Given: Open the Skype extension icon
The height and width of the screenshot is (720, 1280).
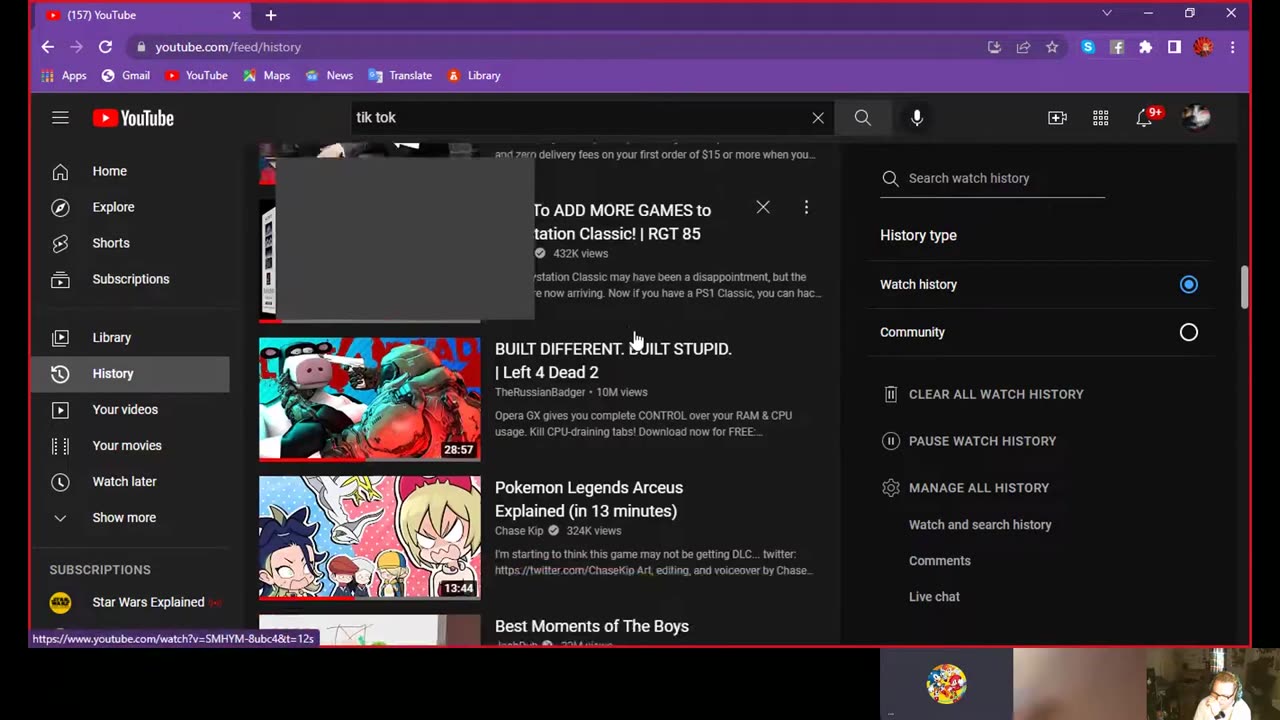Looking at the screenshot, I should click(x=1088, y=47).
